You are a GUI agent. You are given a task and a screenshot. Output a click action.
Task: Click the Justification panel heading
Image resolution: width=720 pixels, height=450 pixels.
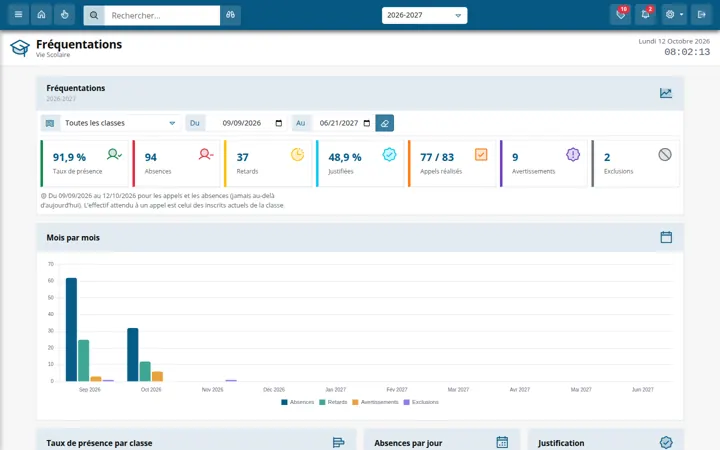[561, 443]
